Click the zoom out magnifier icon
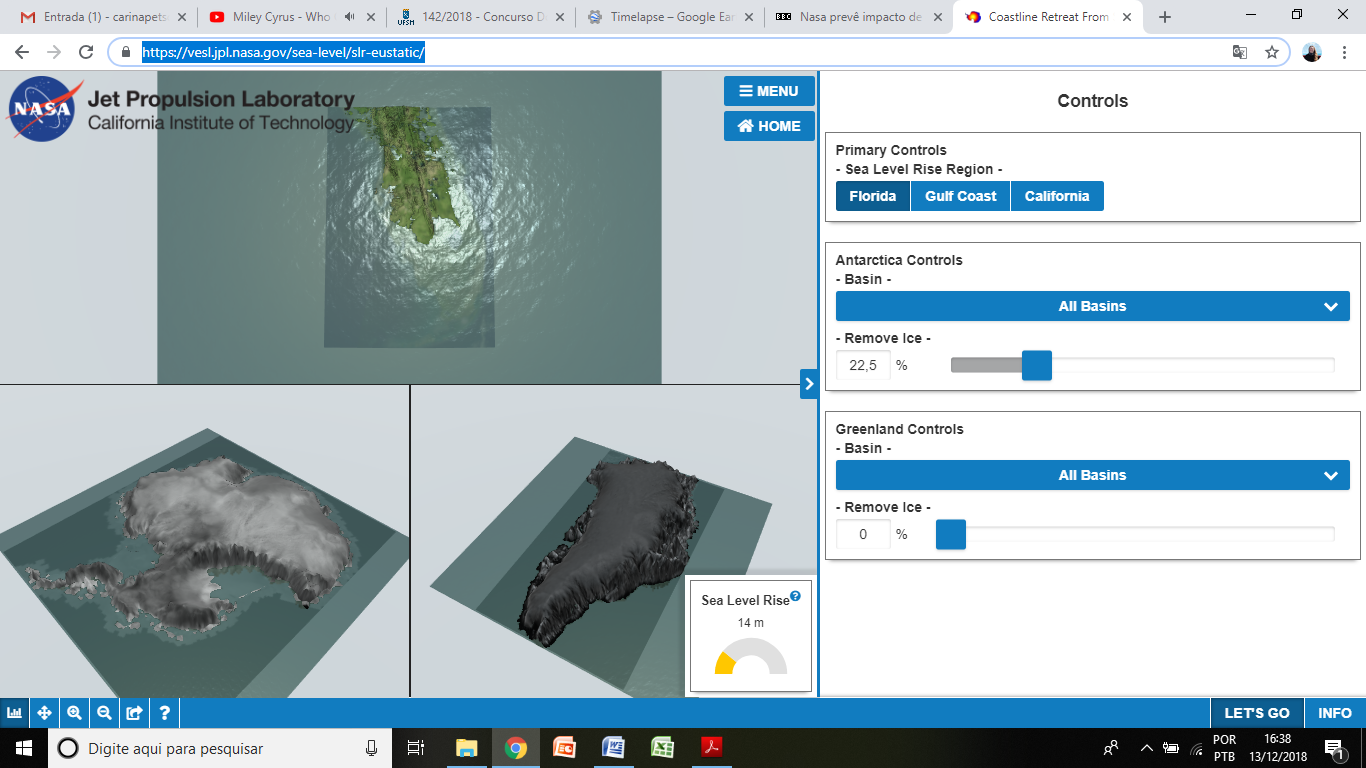1366x768 pixels. pyautogui.click(x=104, y=713)
